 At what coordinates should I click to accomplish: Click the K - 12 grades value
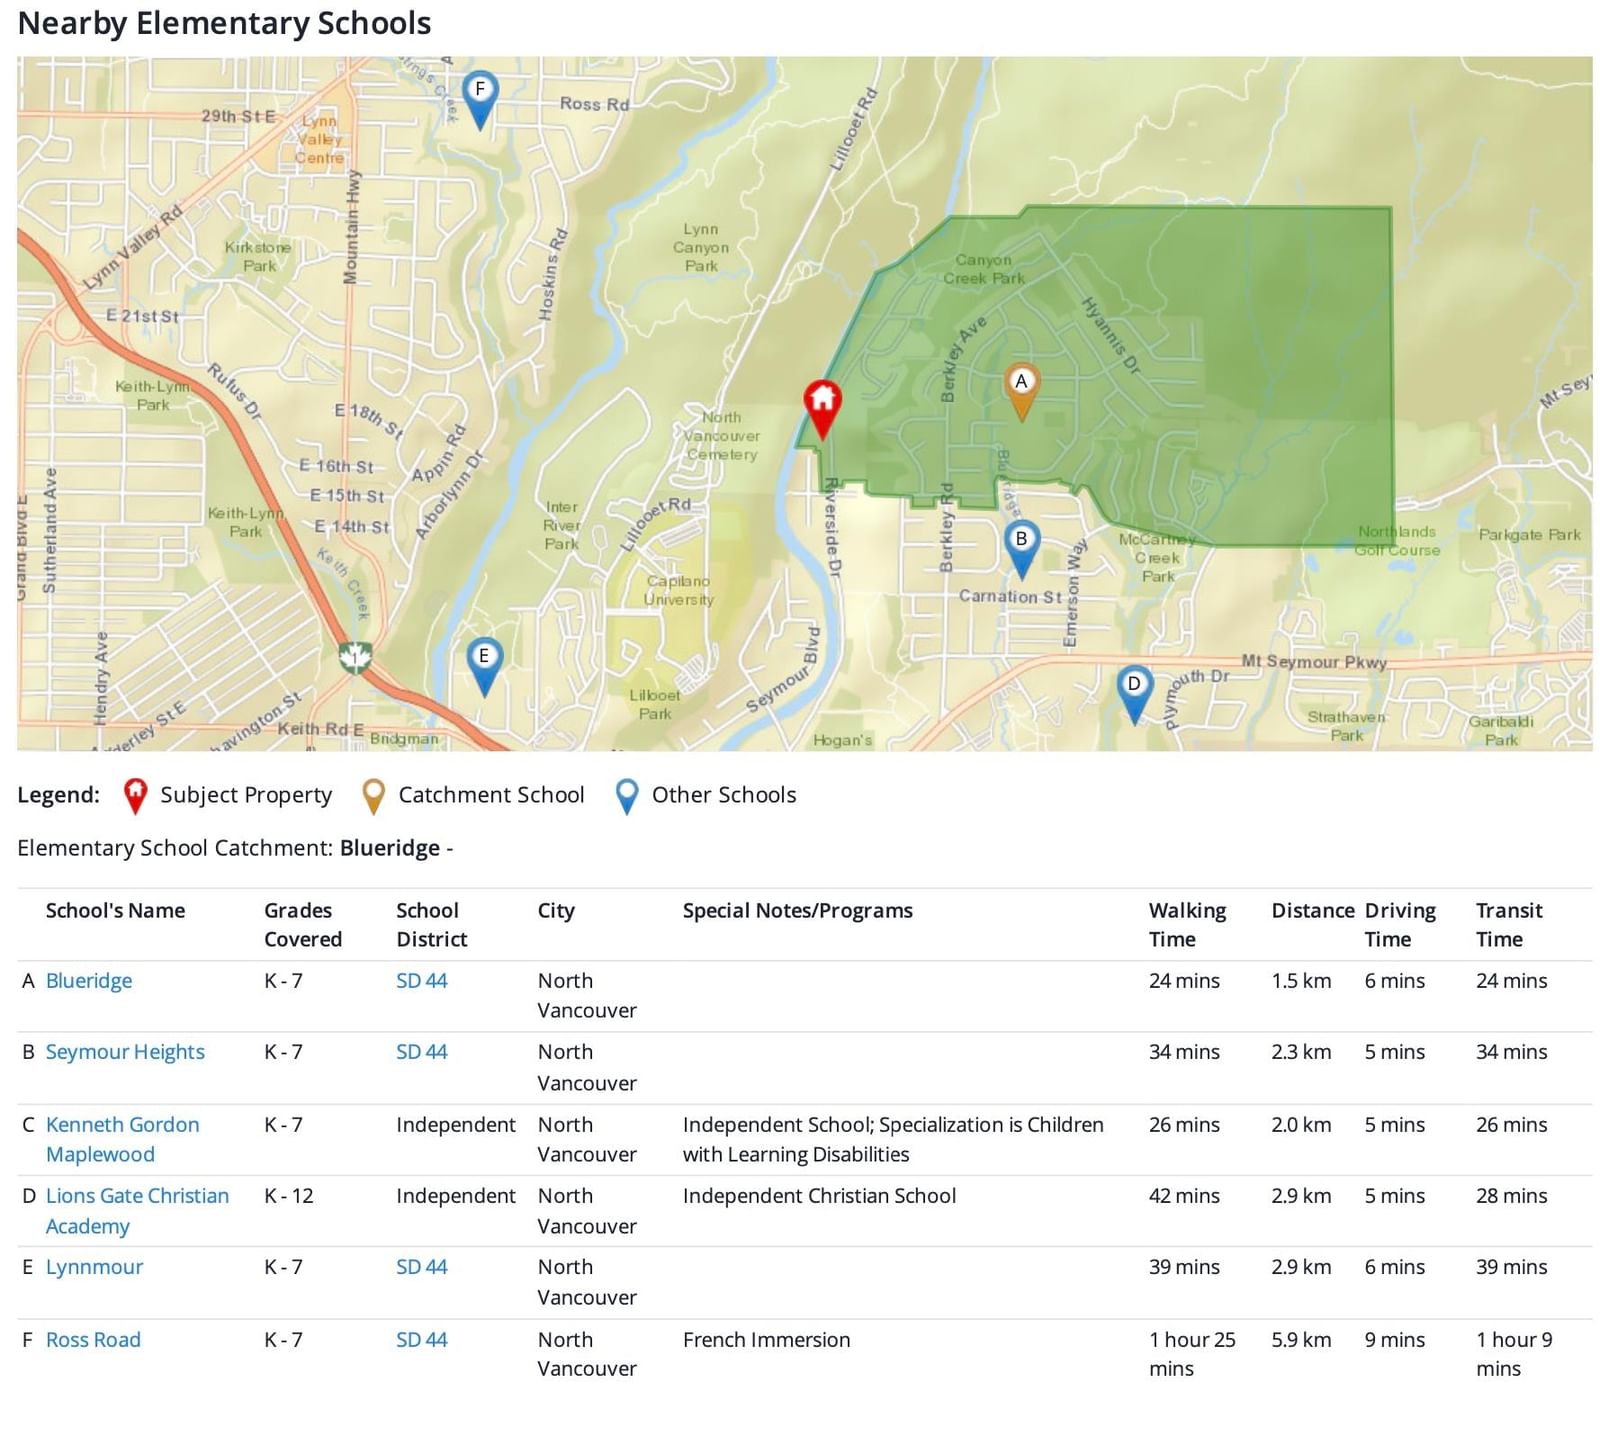click(289, 1196)
